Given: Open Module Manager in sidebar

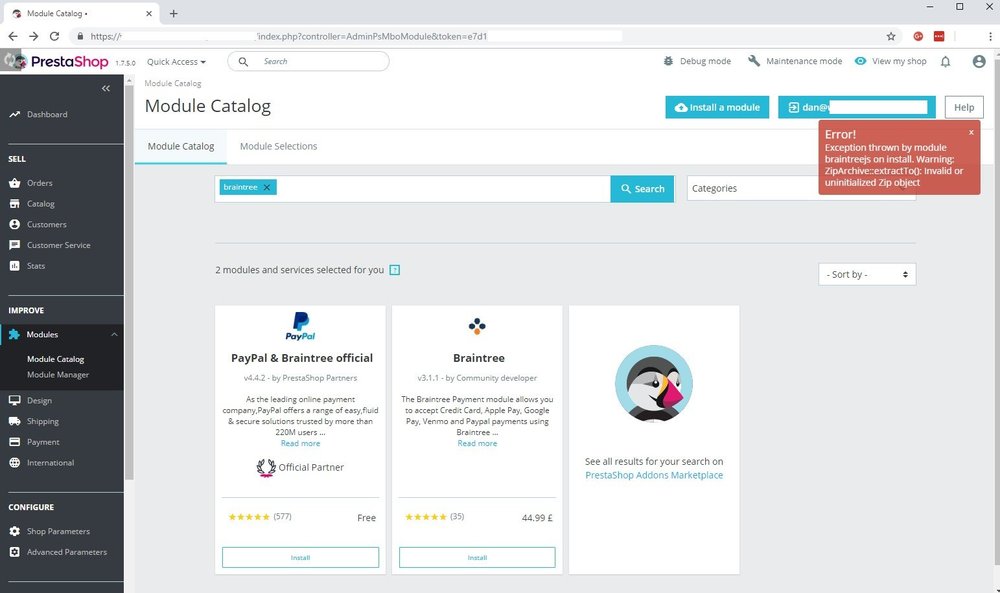Looking at the screenshot, I should [x=58, y=374].
